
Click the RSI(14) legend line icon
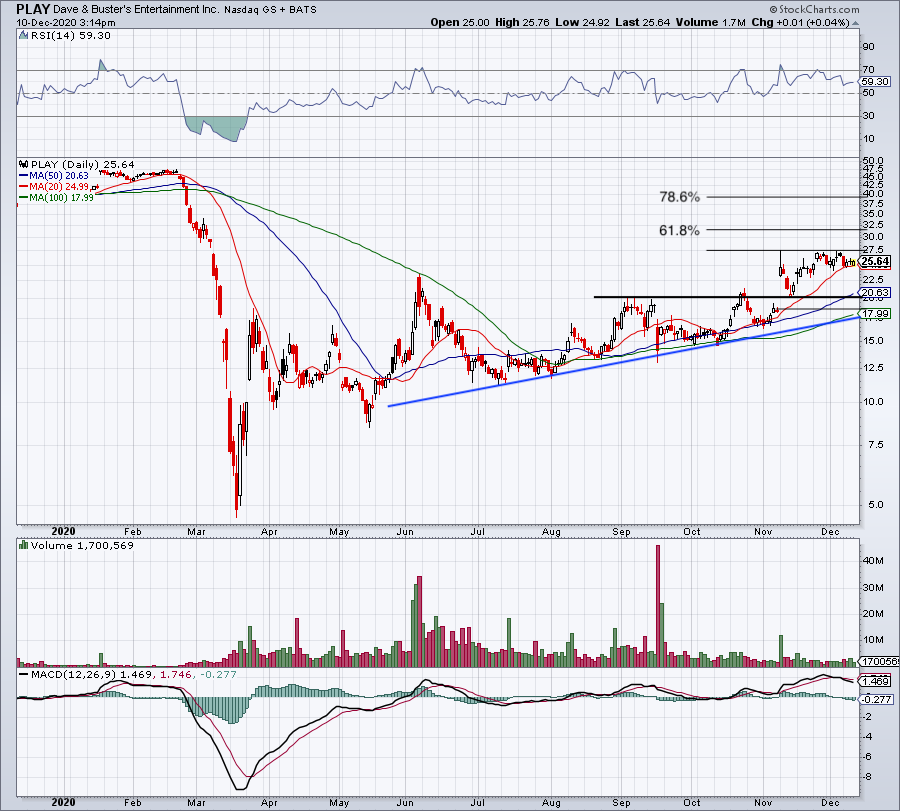pos(23,36)
